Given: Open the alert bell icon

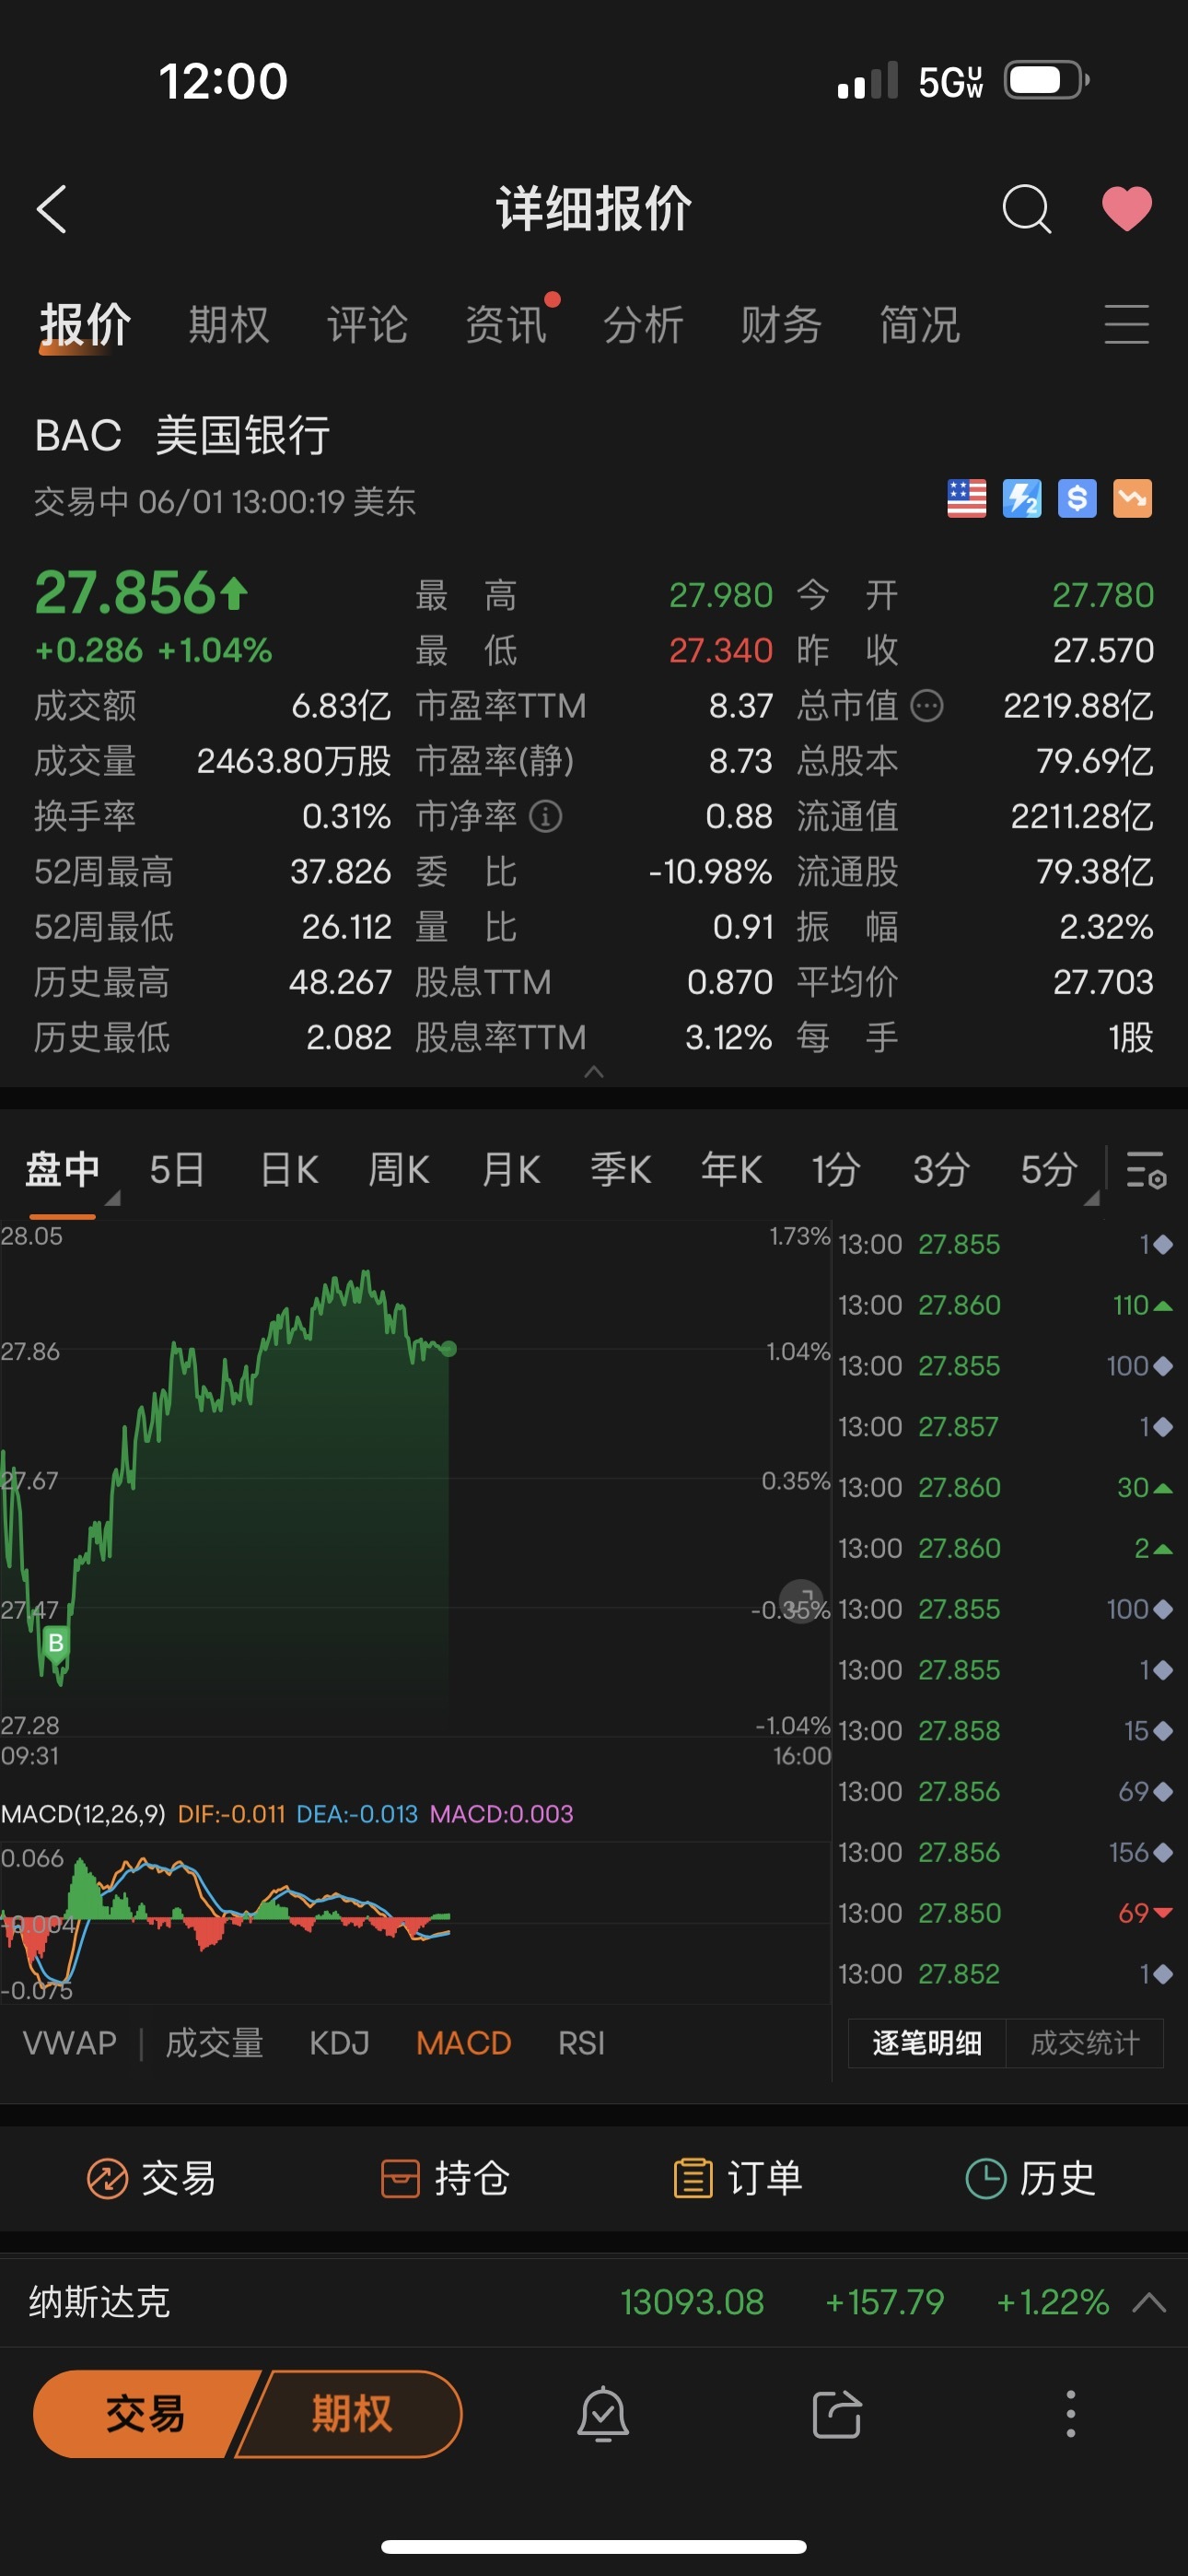Looking at the screenshot, I should pyautogui.click(x=603, y=2413).
